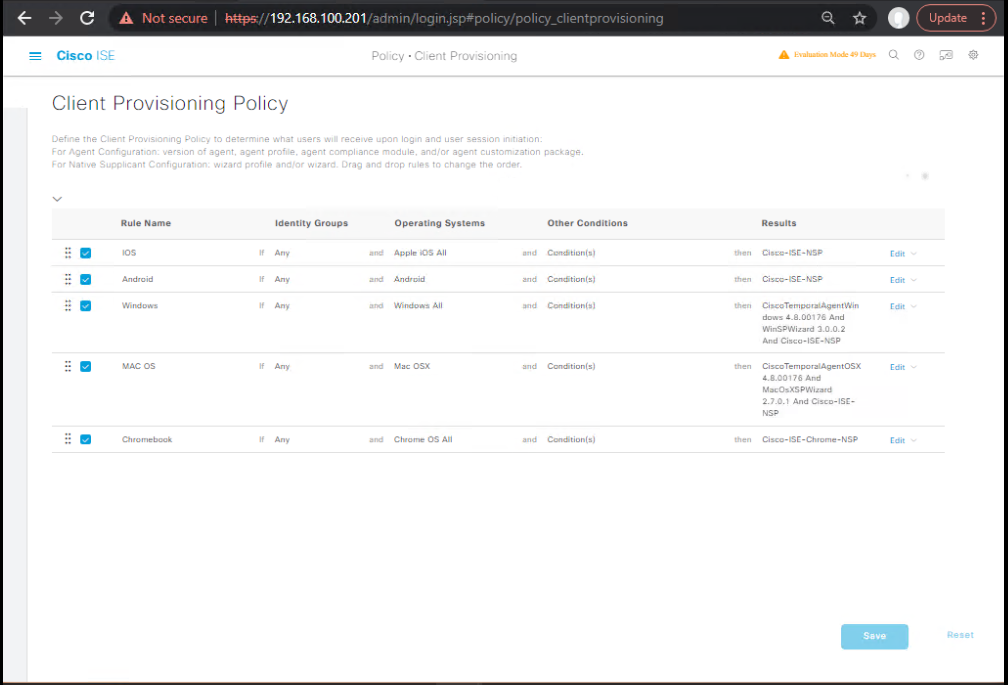1008x685 pixels.
Task: Bookmark this page with the star icon
Action: (x=860, y=18)
